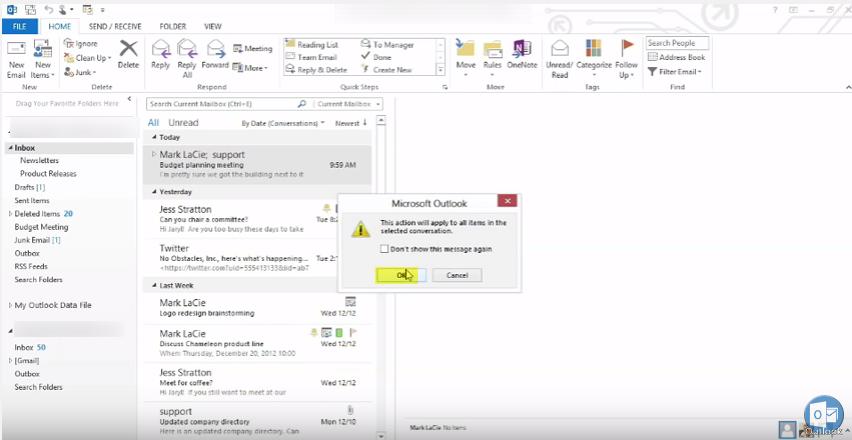
Task: Open the Current Mailbox scope dropdown
Action: (x=348, y=104)
